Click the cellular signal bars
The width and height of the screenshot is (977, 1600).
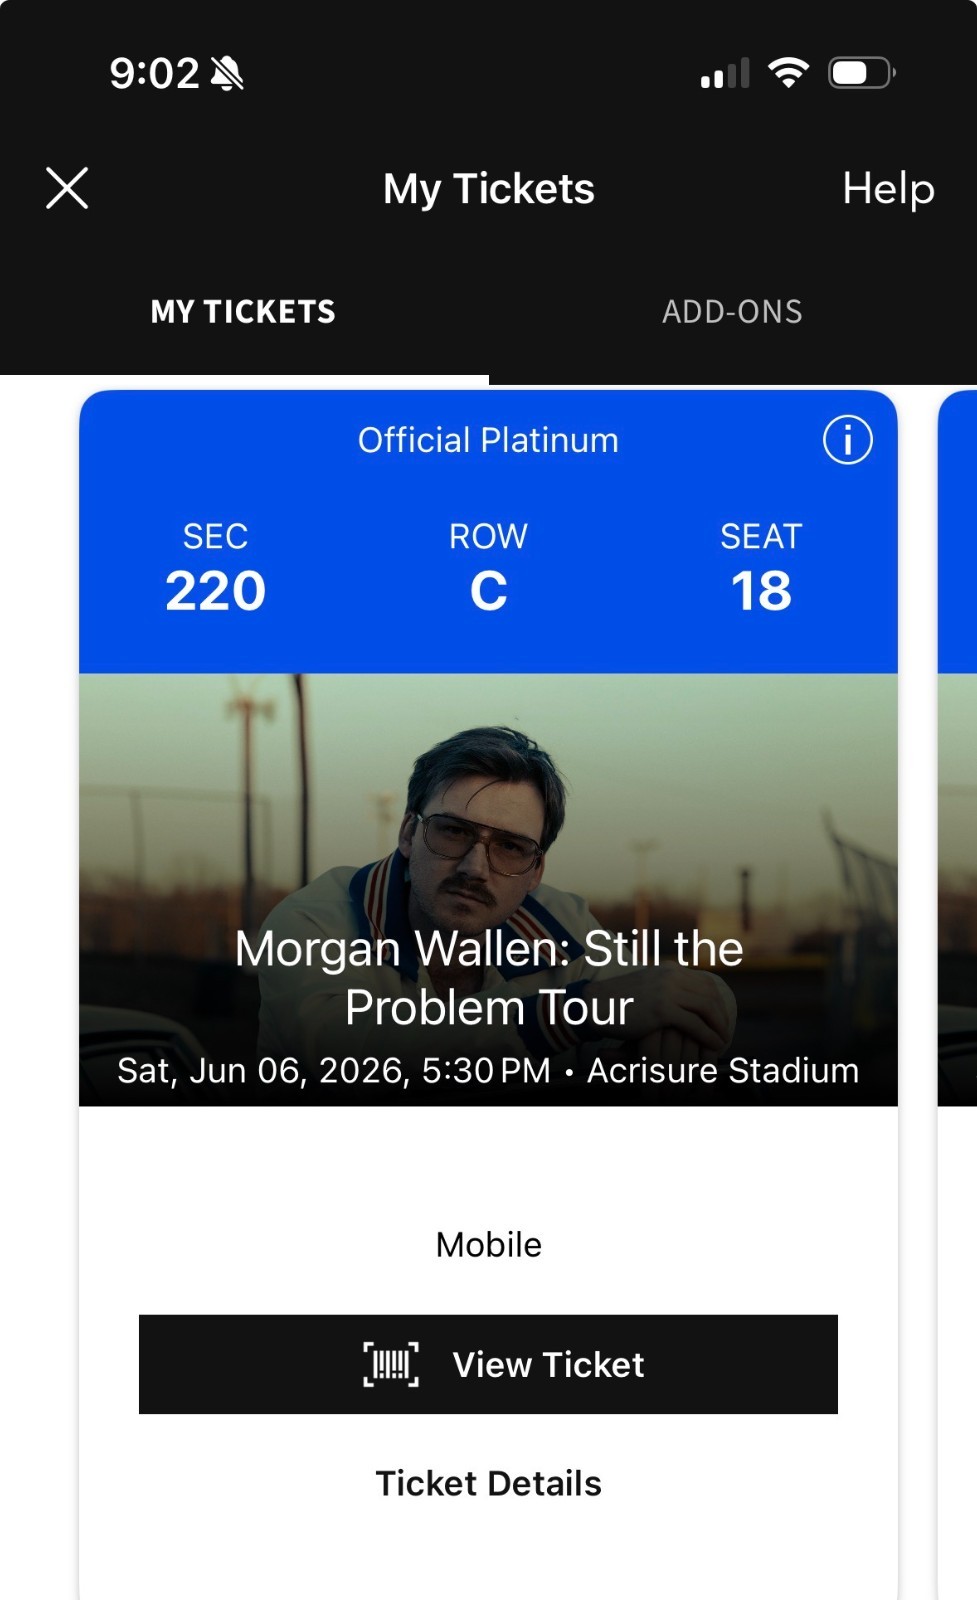[722, 72]
